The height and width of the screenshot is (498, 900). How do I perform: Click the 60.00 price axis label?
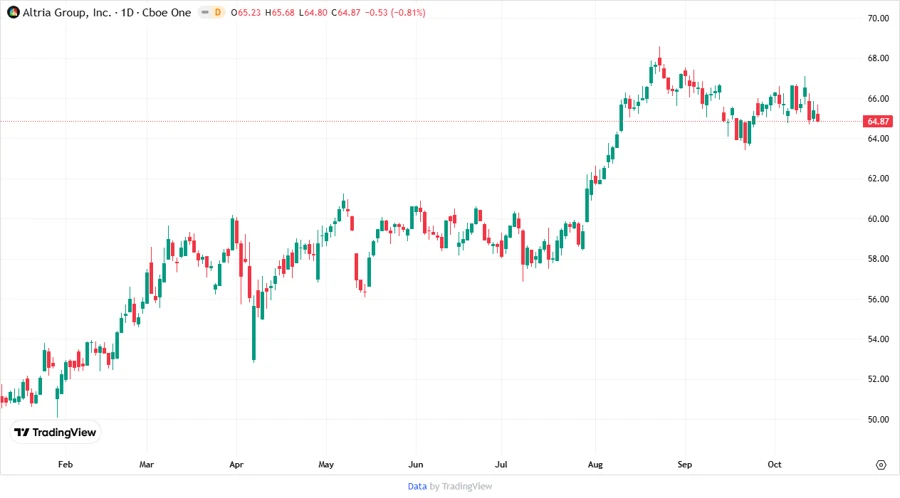[x=878, y=219]
